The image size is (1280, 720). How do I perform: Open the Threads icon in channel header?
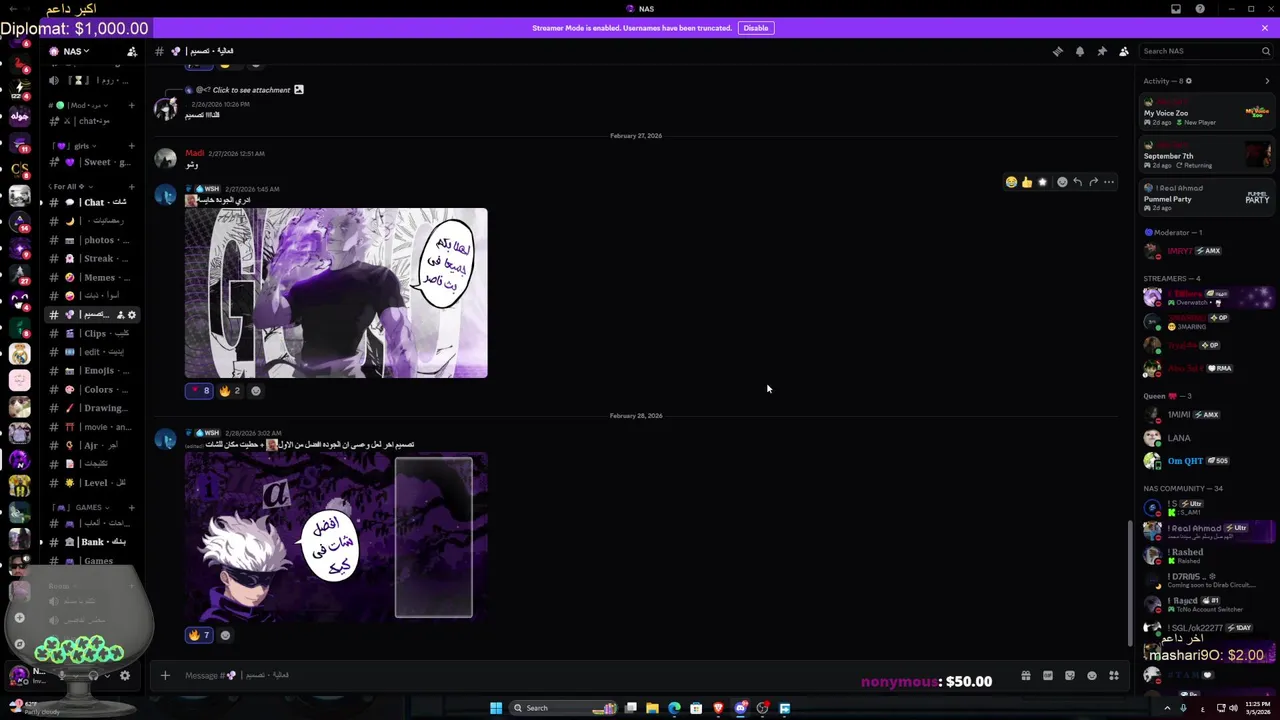pyautogui.click(x=1058, y=51)
